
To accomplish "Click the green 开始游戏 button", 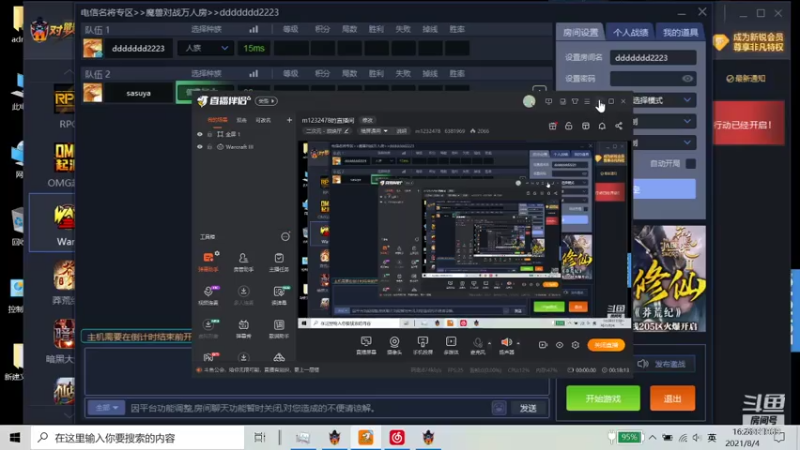I will 603,398.
